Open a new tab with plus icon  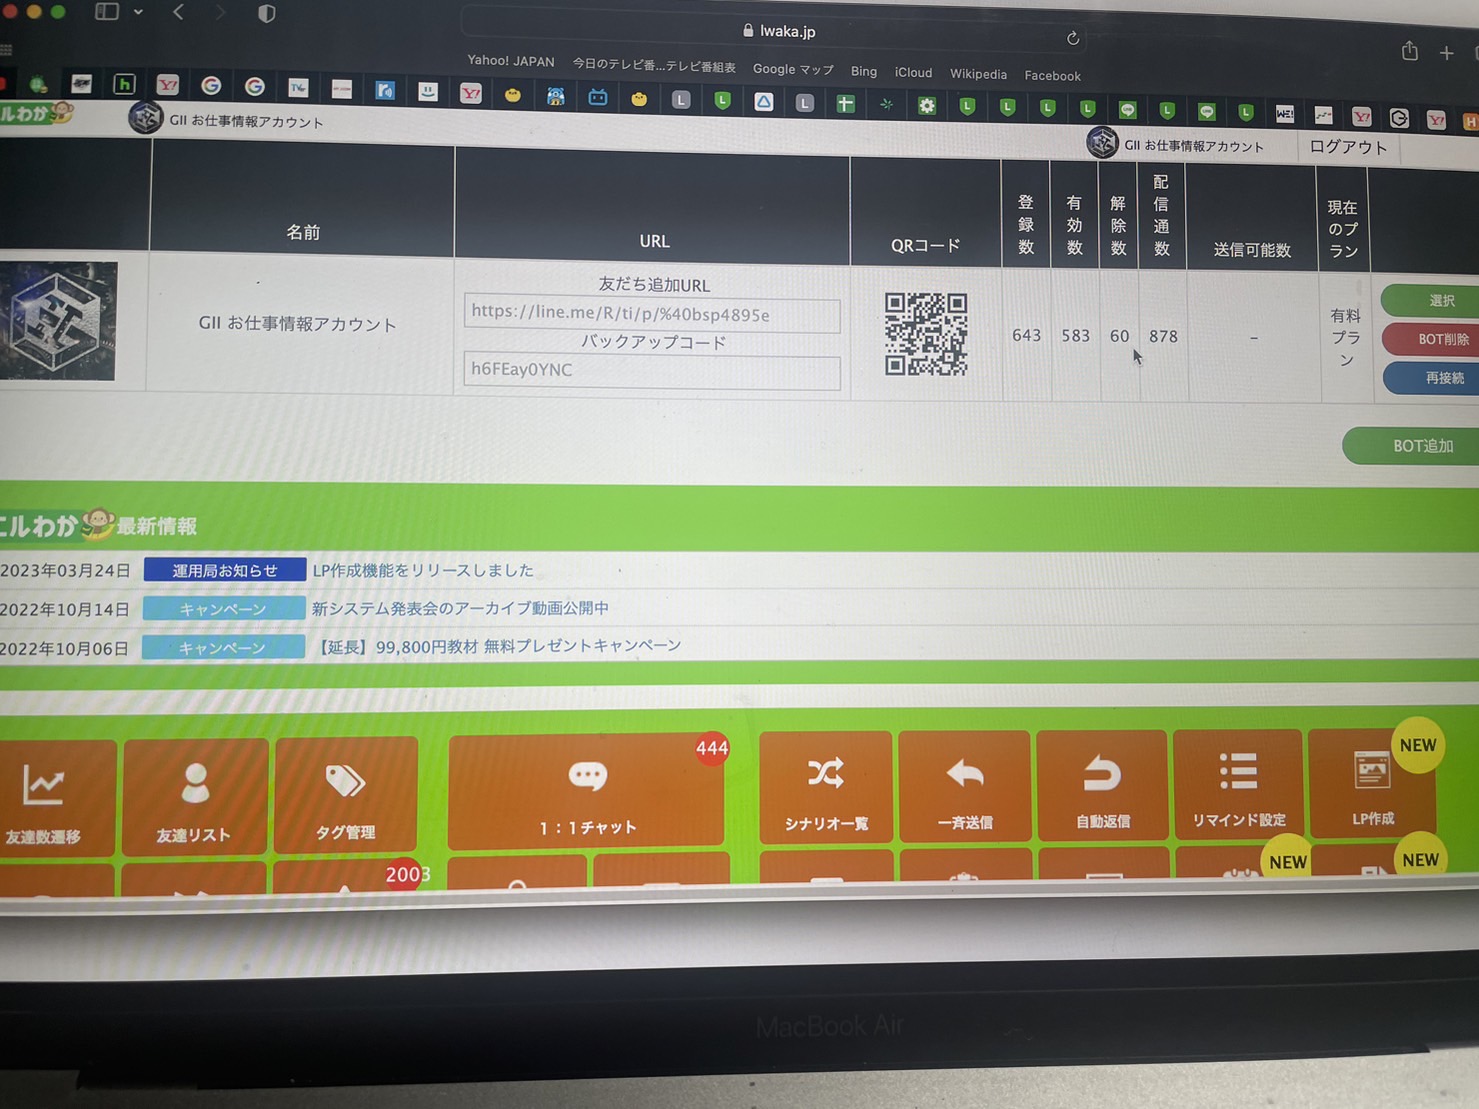point(1447,53)
